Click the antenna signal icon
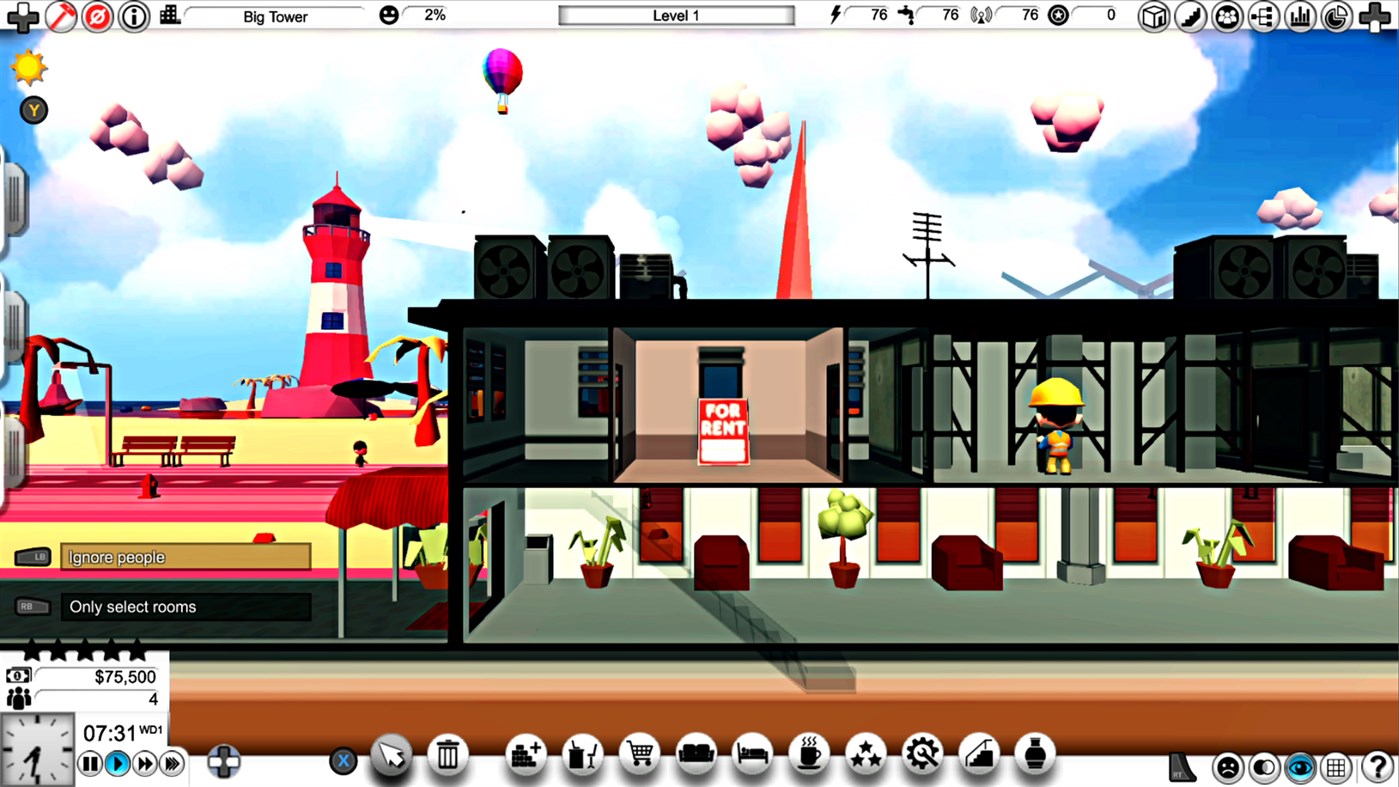 point(981,15)
